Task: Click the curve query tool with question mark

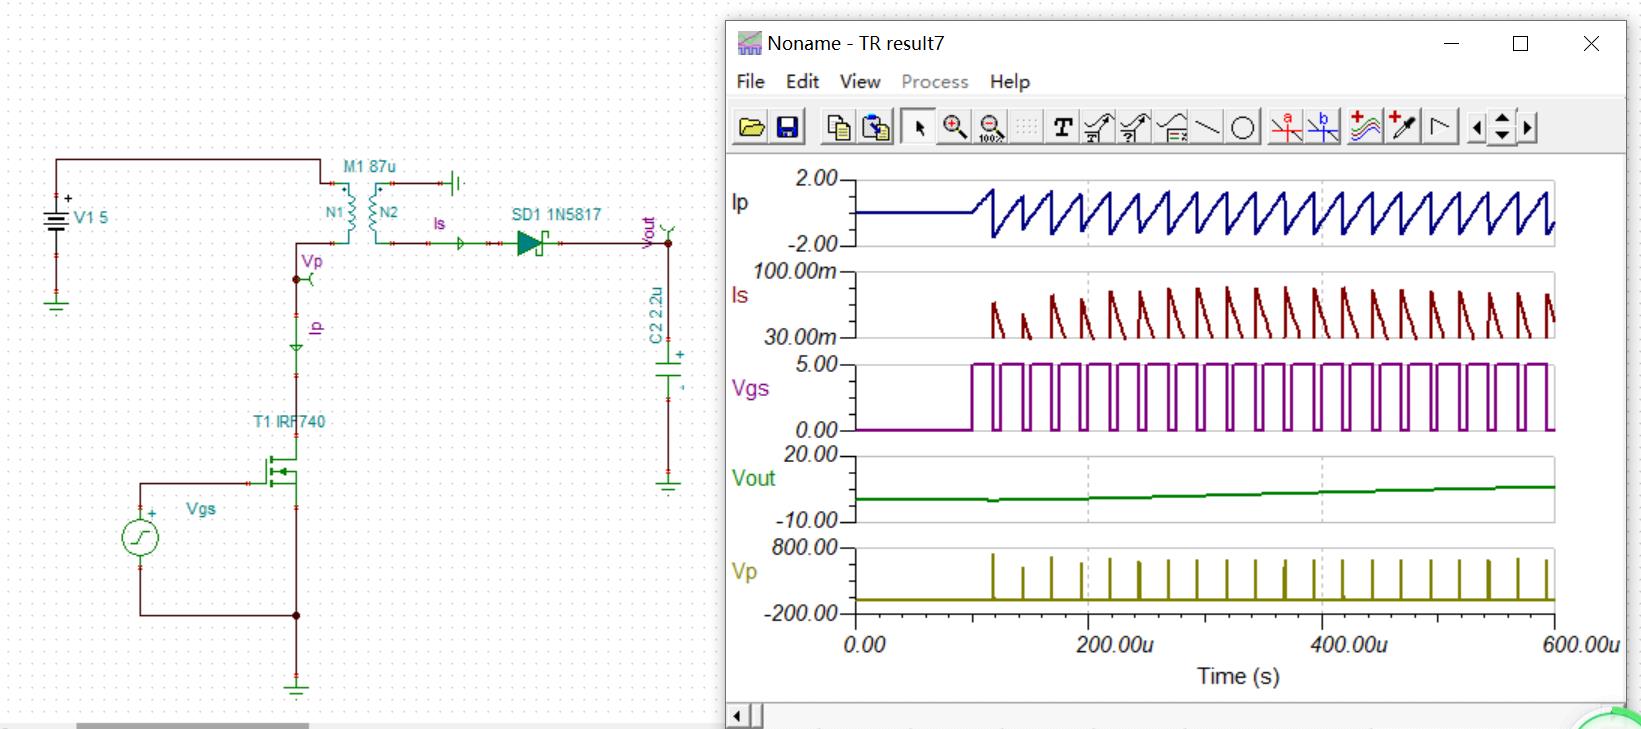Action: click(x=1135, y=127)
